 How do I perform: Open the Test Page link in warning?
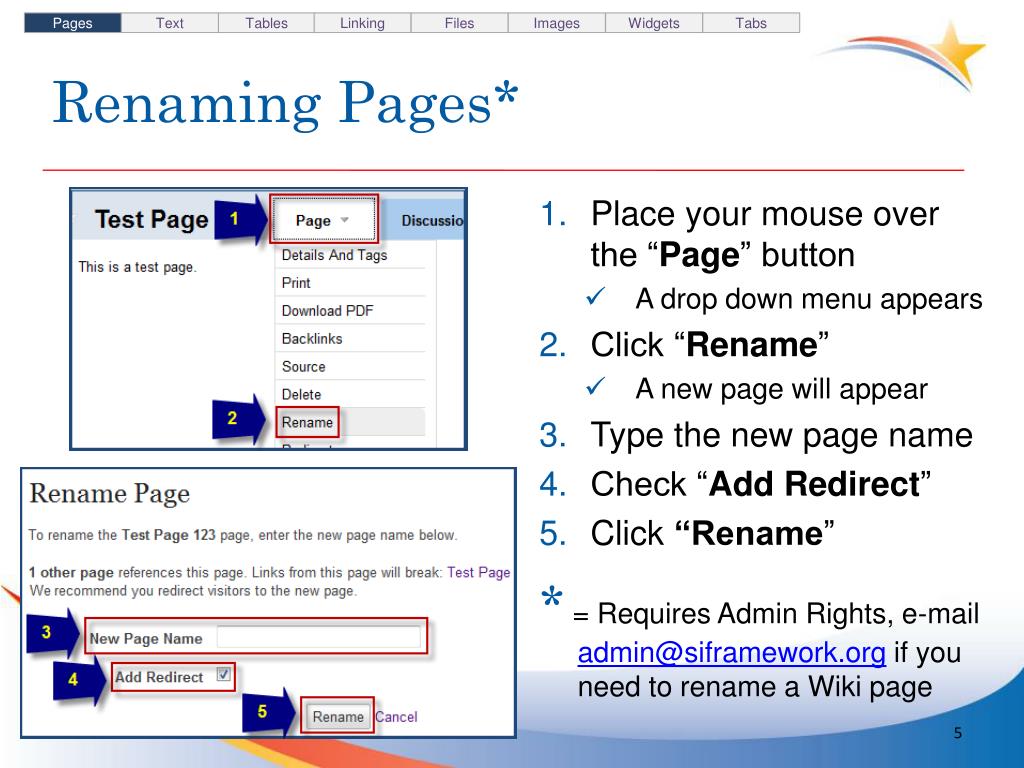479,573
